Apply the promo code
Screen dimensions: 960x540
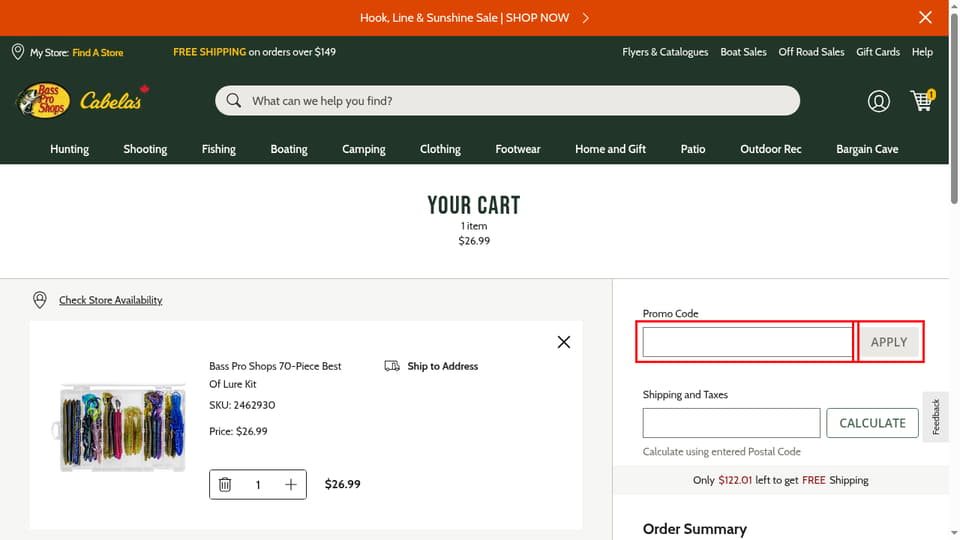pyautogui.click(x=889, y=342)
